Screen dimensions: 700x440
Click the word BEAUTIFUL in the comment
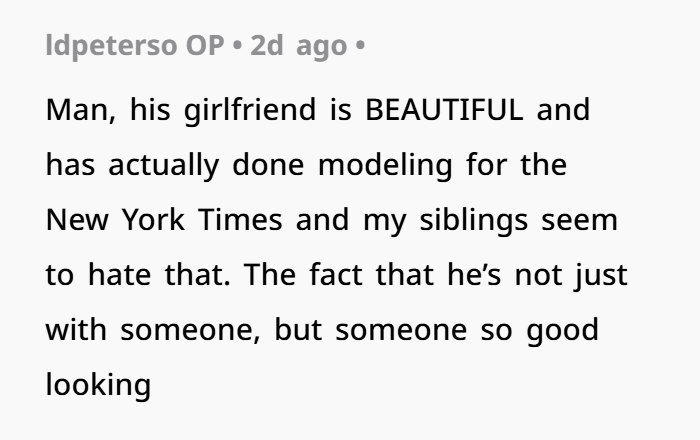(444, 110)
